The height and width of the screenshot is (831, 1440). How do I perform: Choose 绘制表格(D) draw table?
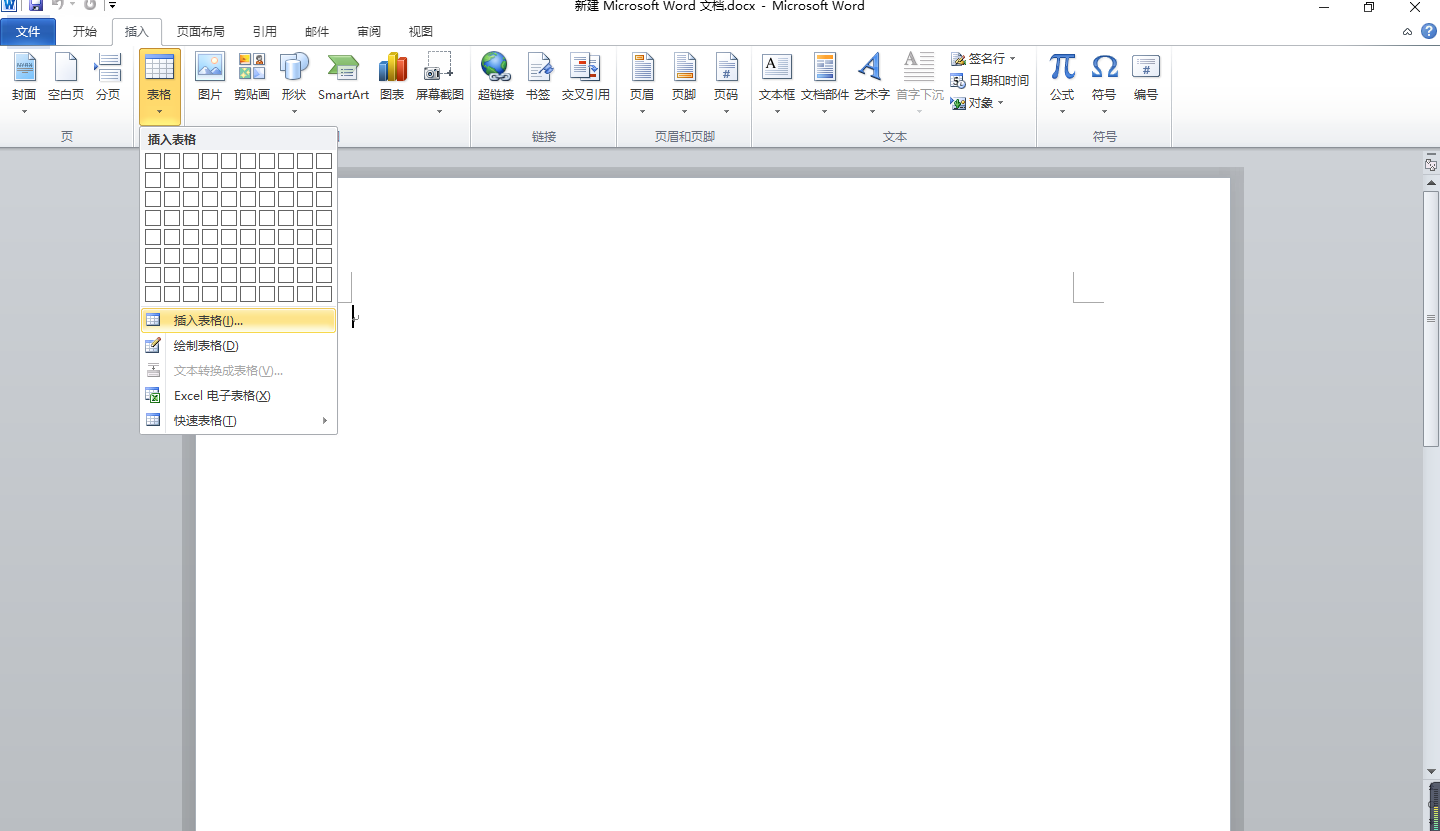click(x=238, y=345)
